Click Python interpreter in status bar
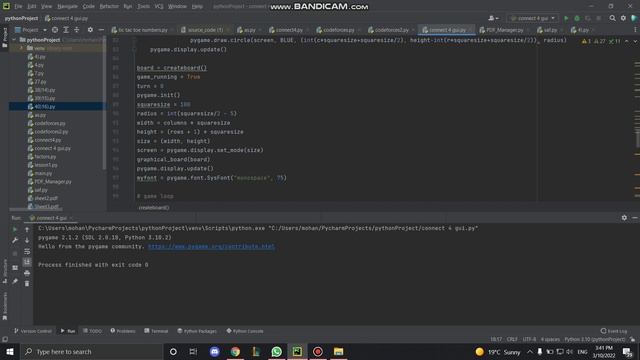This screenshot has height=360, width=640. pyautogui.click(x=594, y=340)
